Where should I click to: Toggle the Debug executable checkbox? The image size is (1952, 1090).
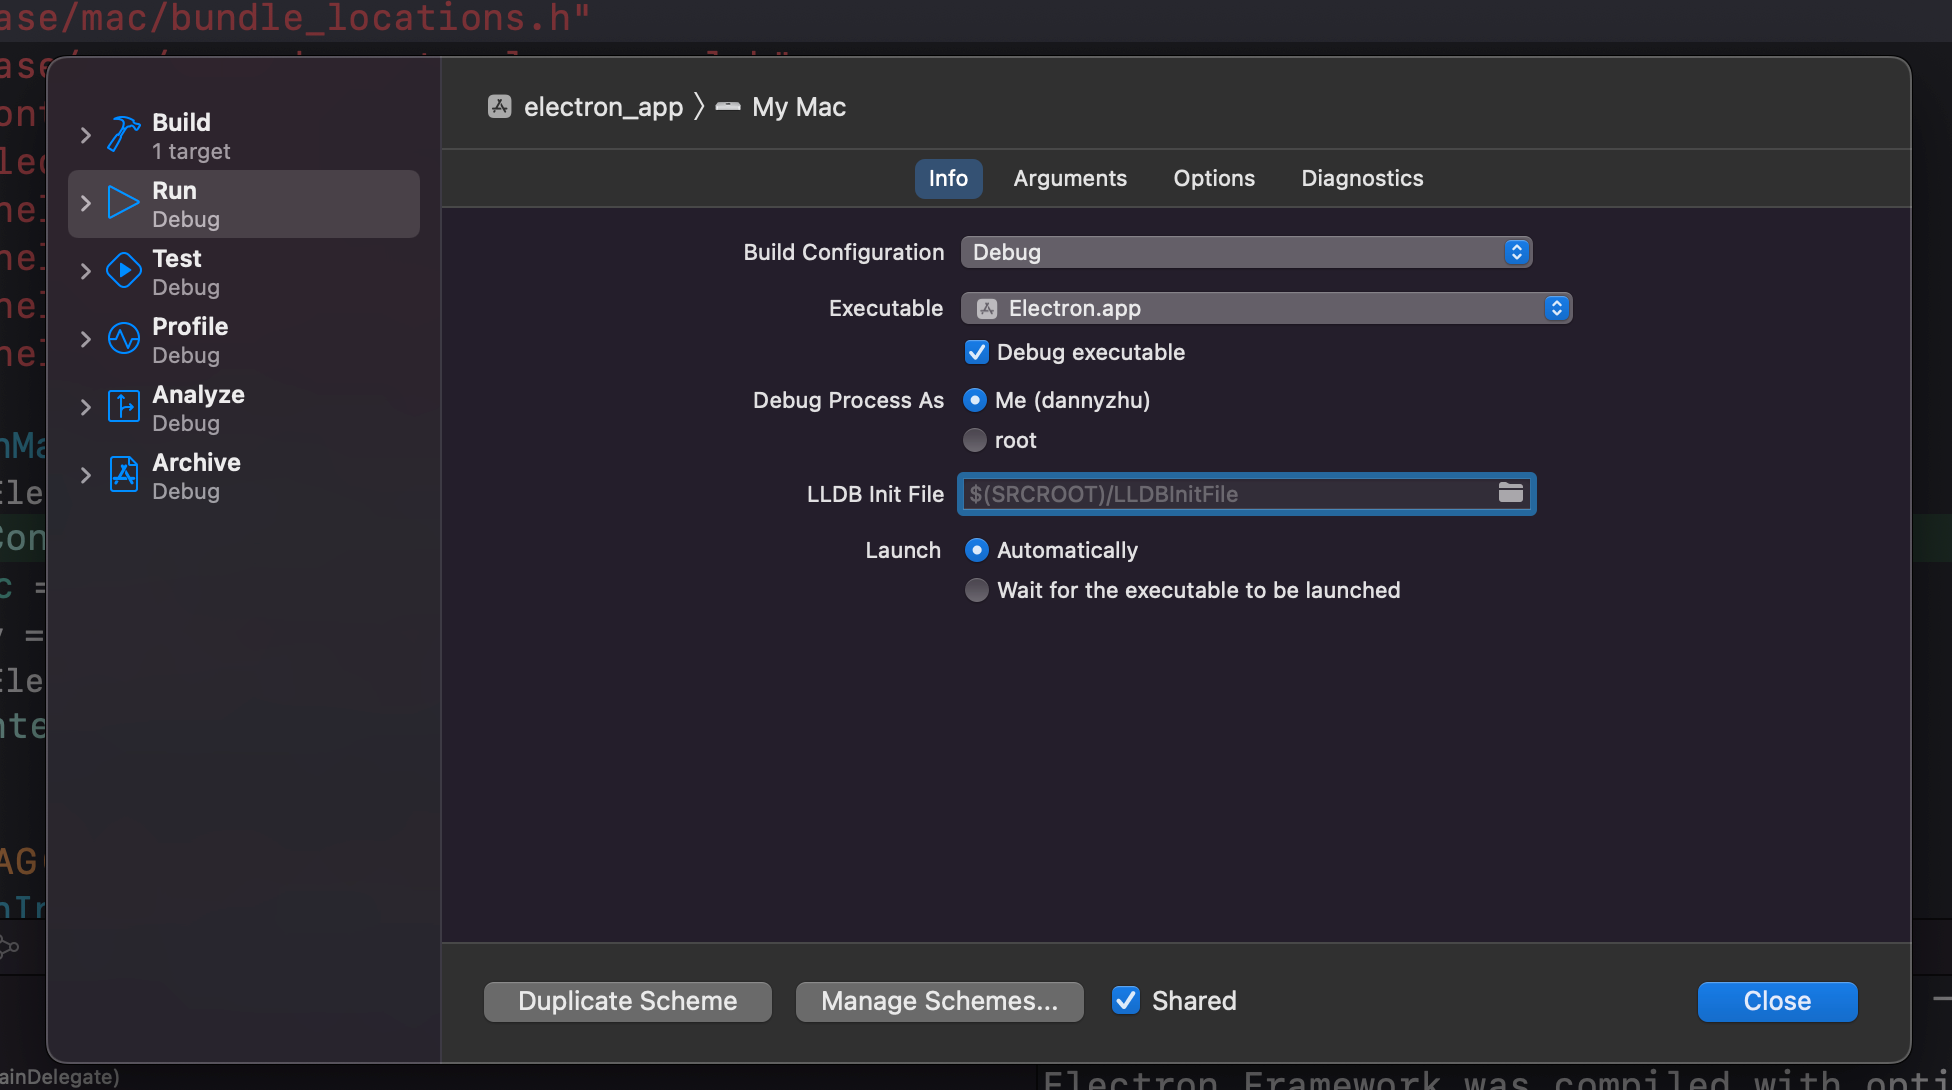point(977,352)
